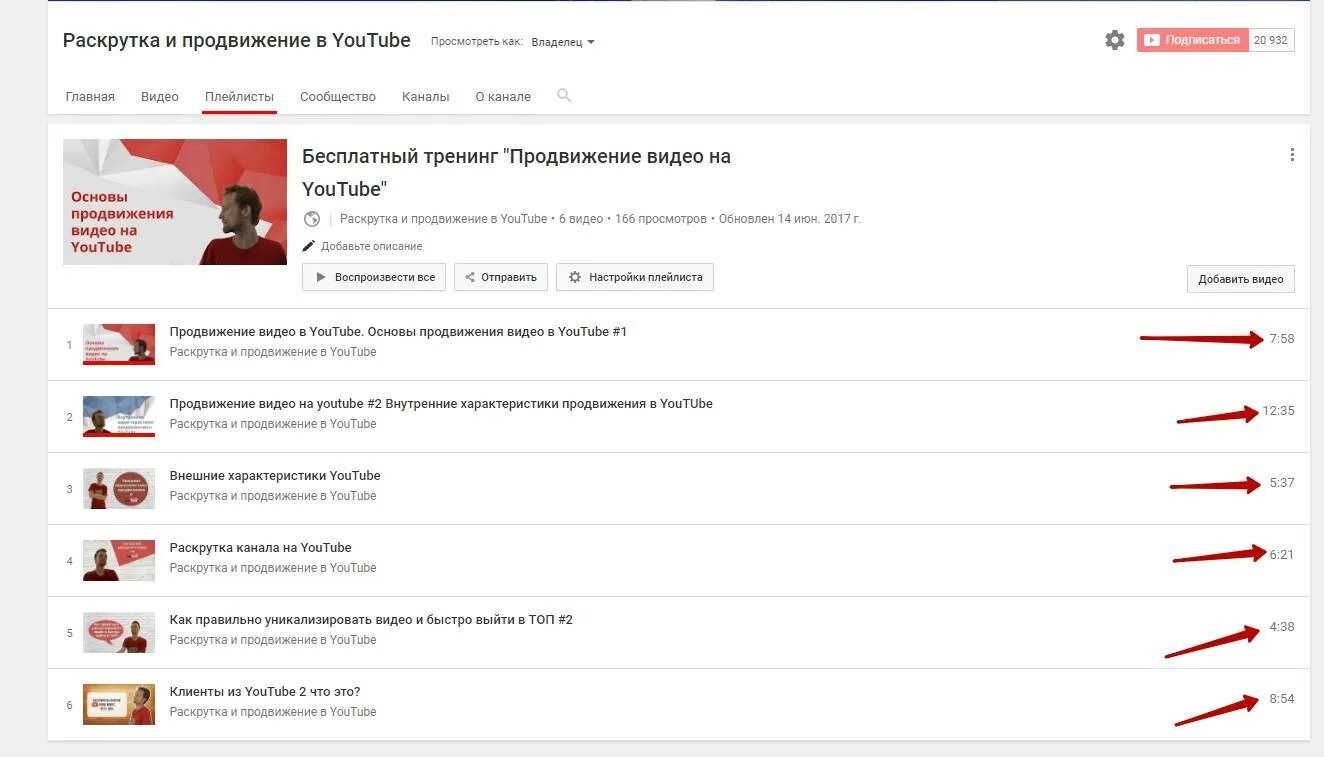Image resolution: width=1324 pixels, height=757 pixels.
Task: Click the channel search magnifier icon
Action: click(x=564, y=96)
